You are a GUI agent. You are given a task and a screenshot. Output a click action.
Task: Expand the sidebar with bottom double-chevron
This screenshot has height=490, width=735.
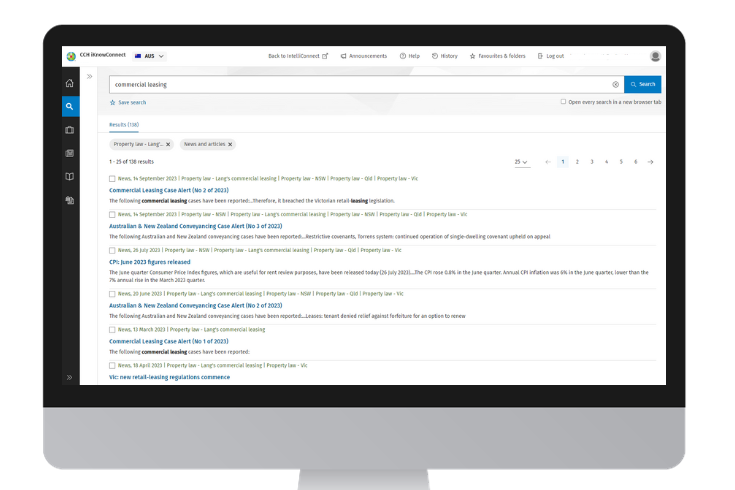click(x=70, y=377)
